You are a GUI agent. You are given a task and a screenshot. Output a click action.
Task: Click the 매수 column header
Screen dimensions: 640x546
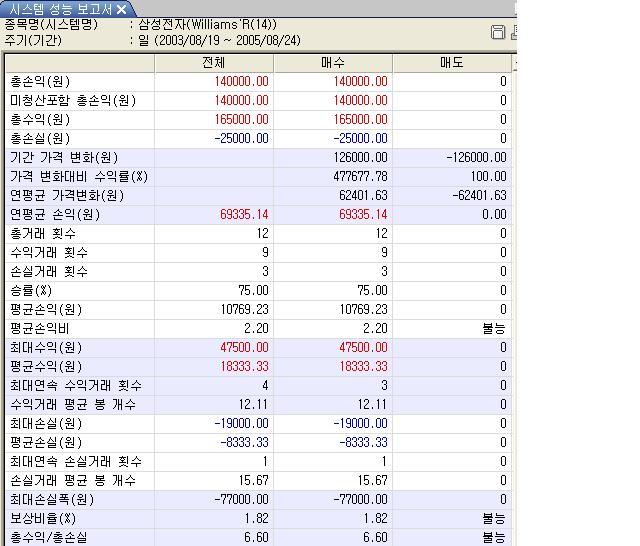332,63
